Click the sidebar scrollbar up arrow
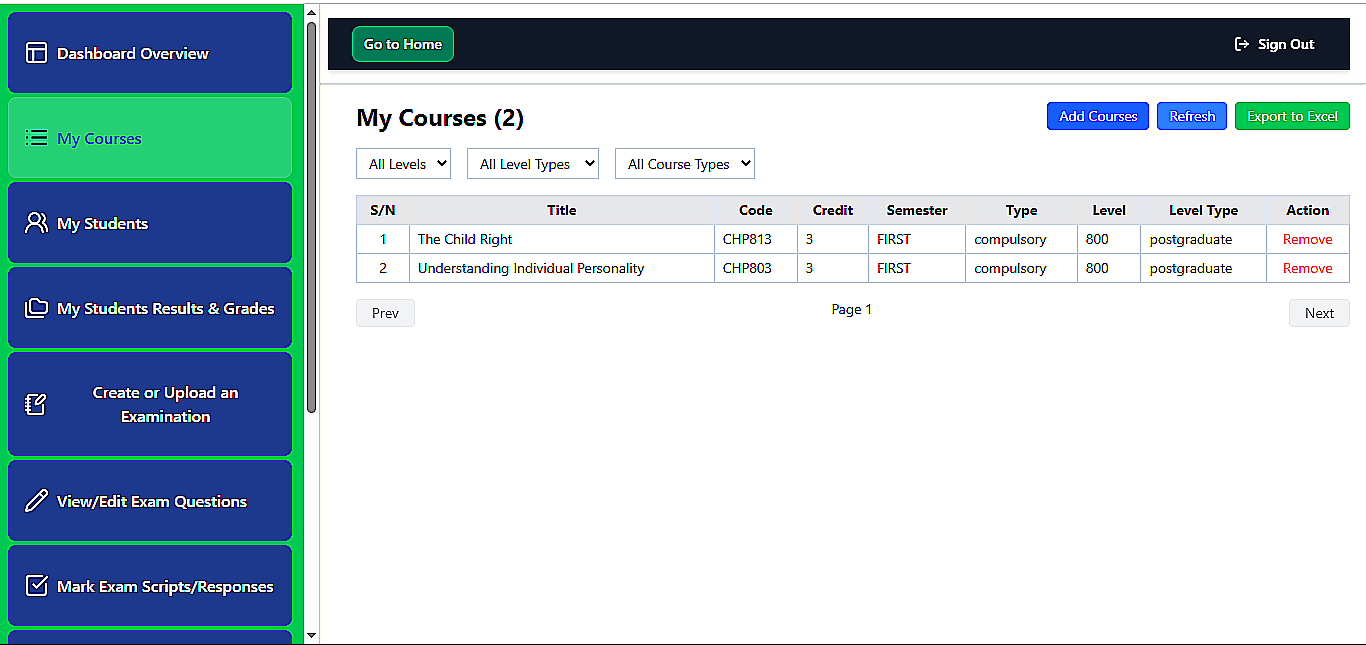Viewport: 1366px width, 645px height. [311, 12]
